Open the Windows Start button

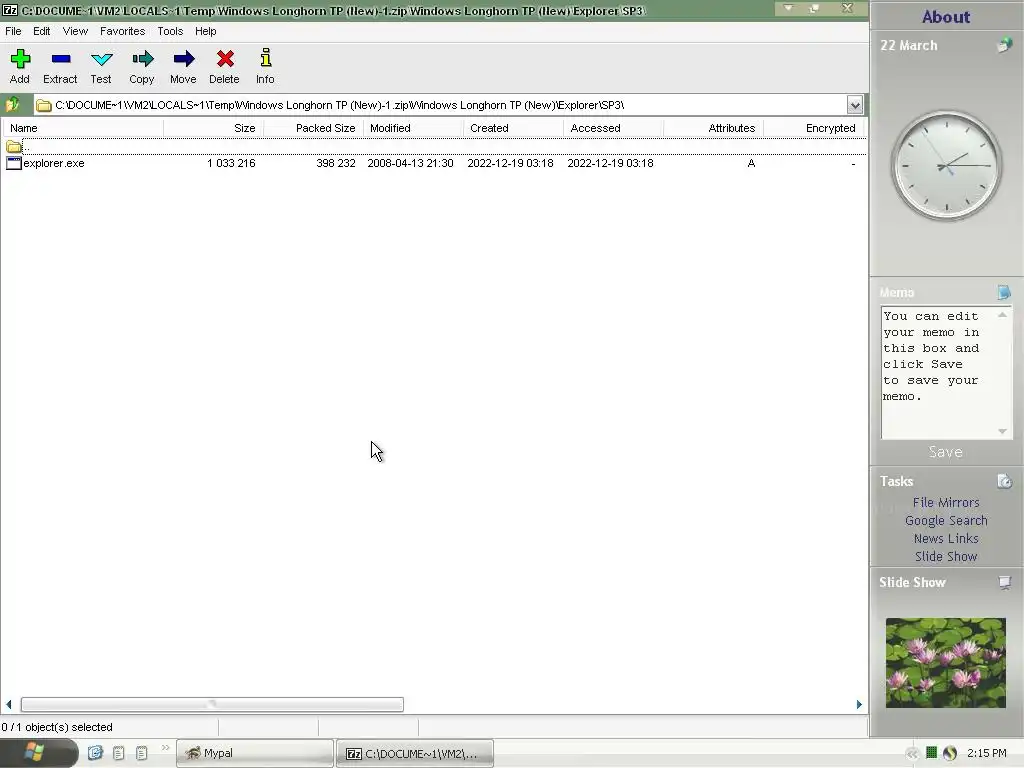[x=38, y=753]
